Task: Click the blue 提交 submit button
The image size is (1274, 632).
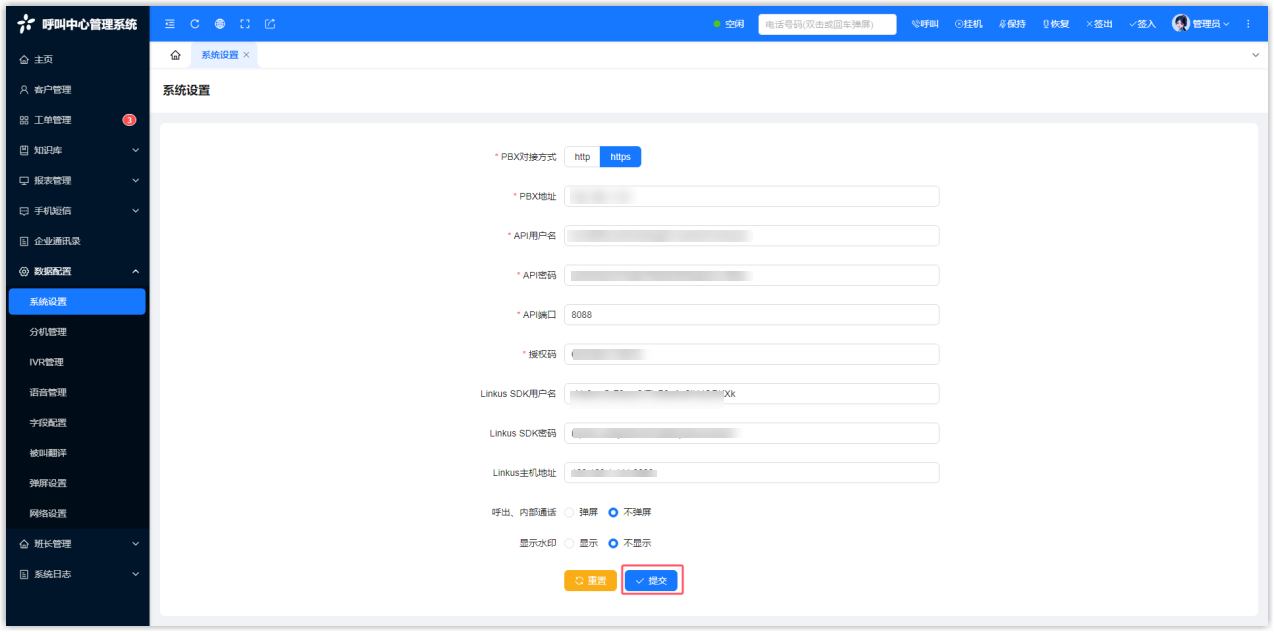Action: [651, 581]
